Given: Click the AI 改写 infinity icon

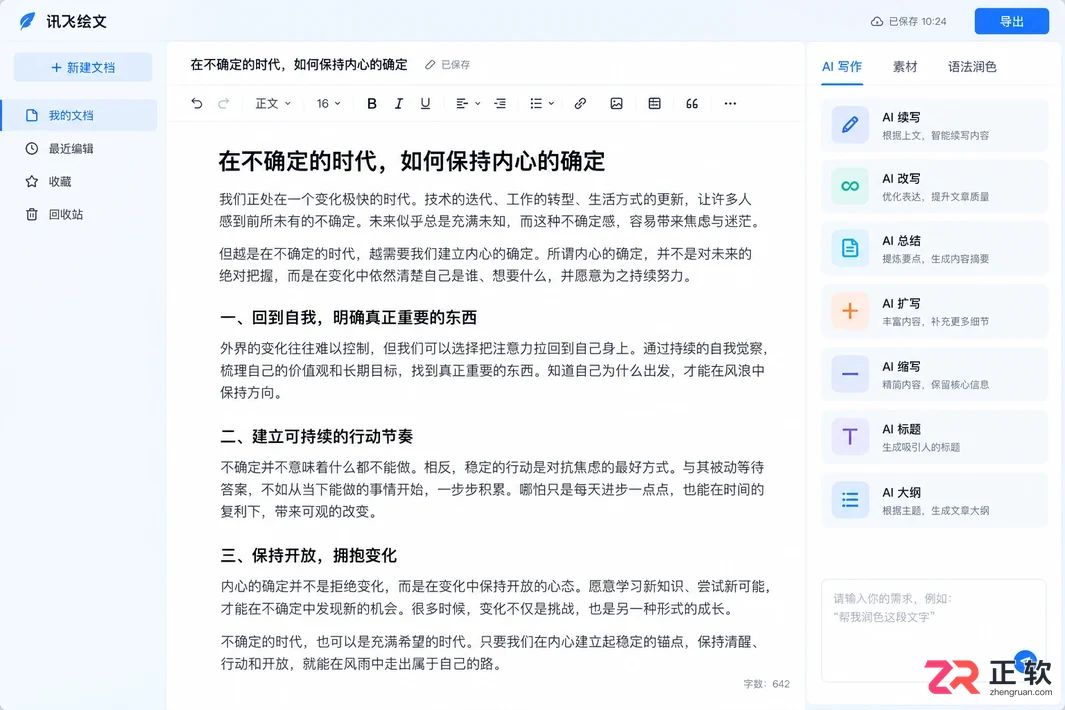Looking at the screenshot, I should (850, 186).
